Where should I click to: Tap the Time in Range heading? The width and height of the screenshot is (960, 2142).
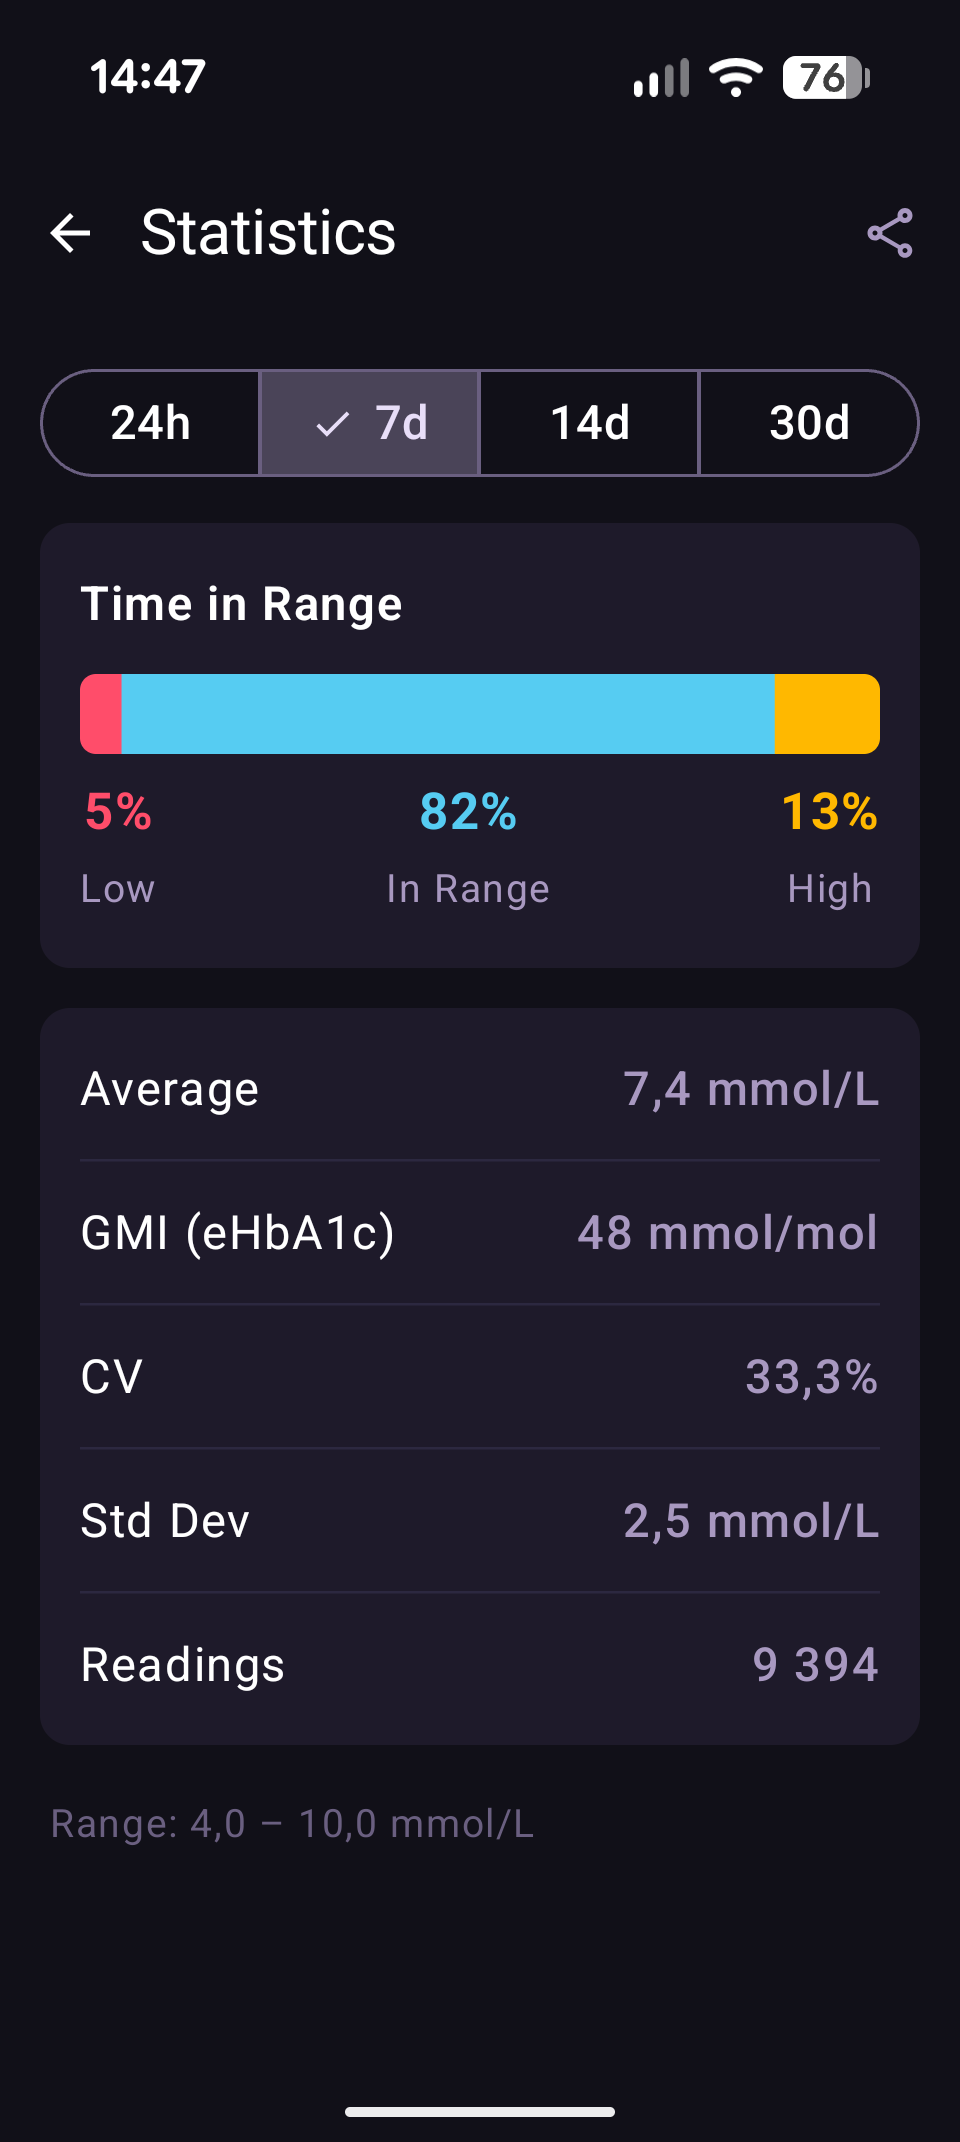pos(241,604)
